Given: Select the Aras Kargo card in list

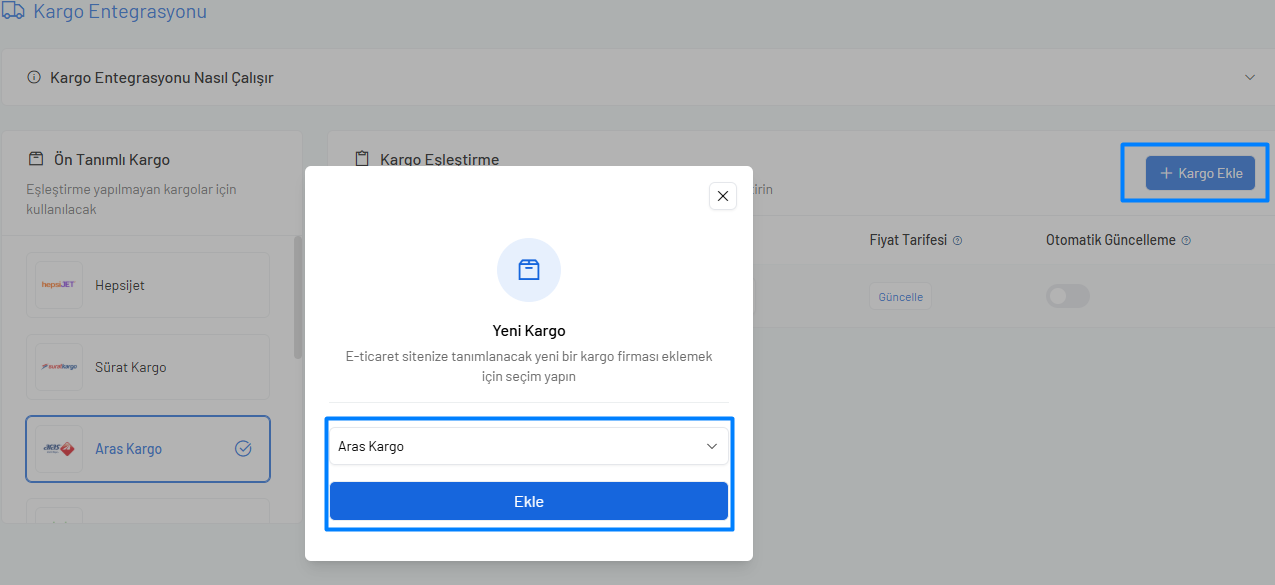Looking at the screenshot, I should 148,449.
